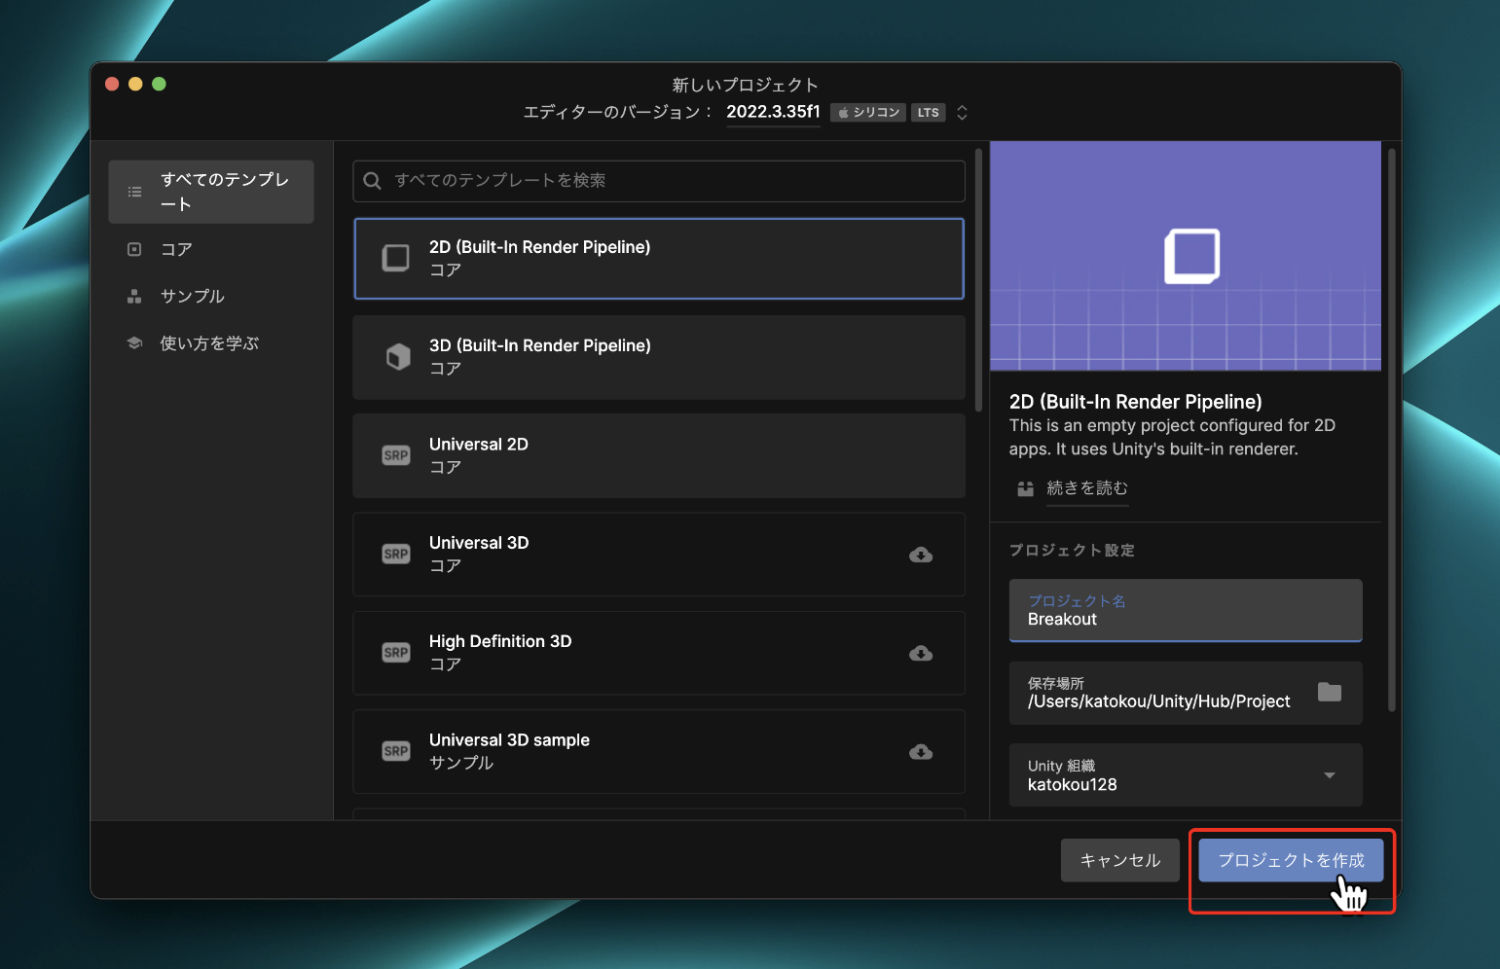The image size is (1500, 969).
Task: Click the 新しいプロジェクト window title
Action: [x=745, y=85]
